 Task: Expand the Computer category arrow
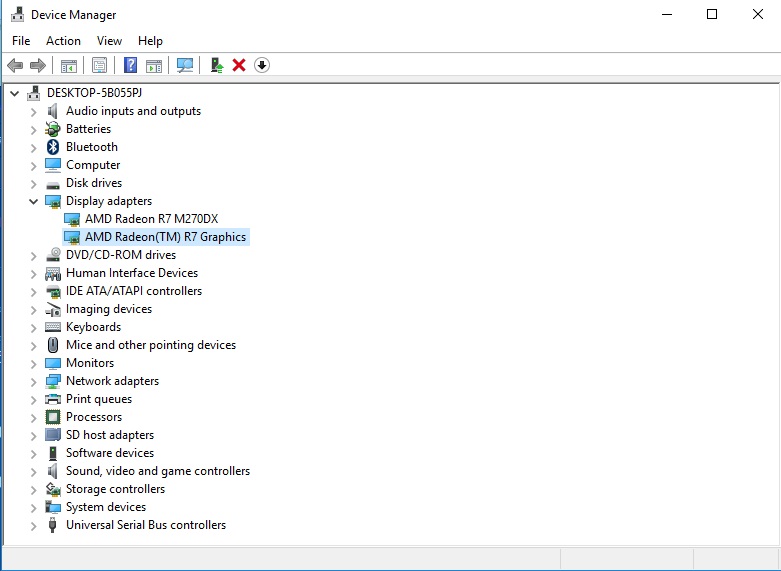click(x=33, y=165)
